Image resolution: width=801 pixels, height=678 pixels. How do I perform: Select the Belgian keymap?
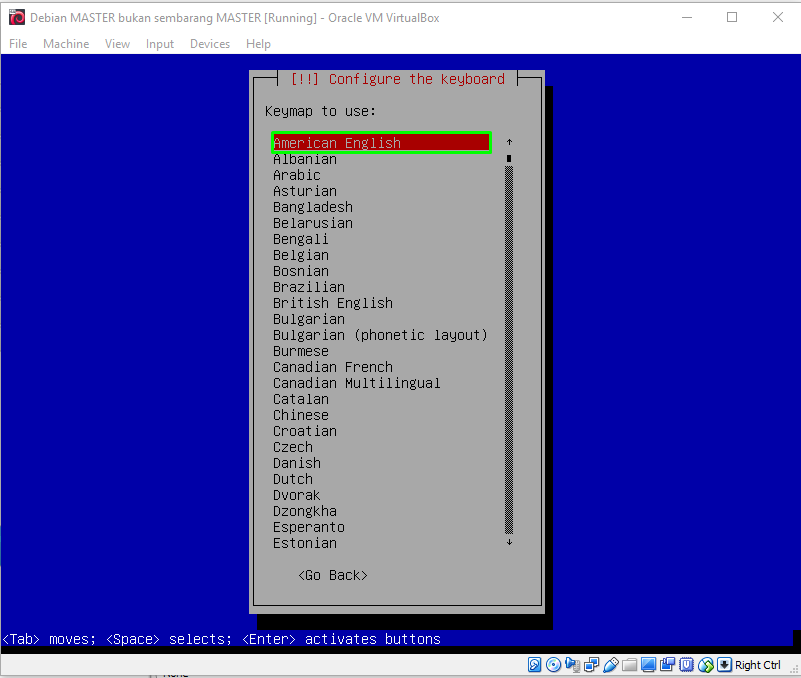[301, 255]
